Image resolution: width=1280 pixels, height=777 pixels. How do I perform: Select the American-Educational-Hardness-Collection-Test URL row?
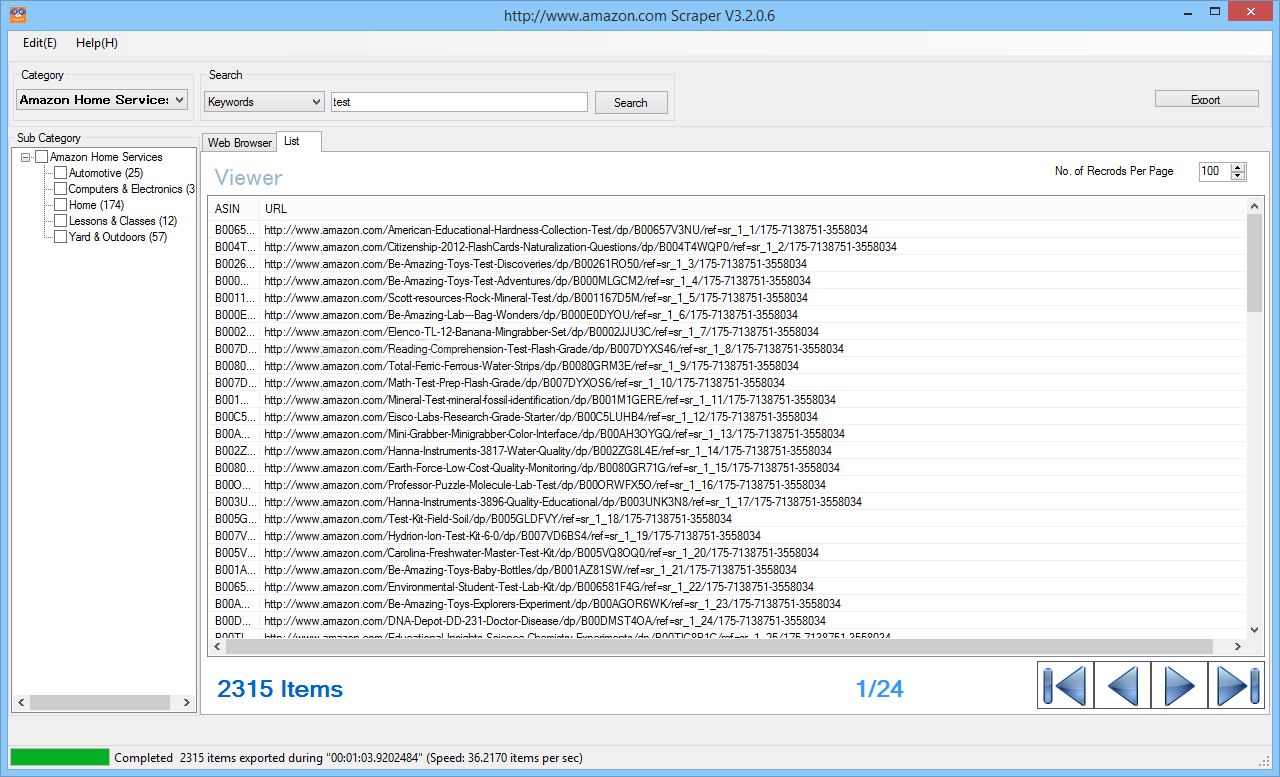click(729, 230)
